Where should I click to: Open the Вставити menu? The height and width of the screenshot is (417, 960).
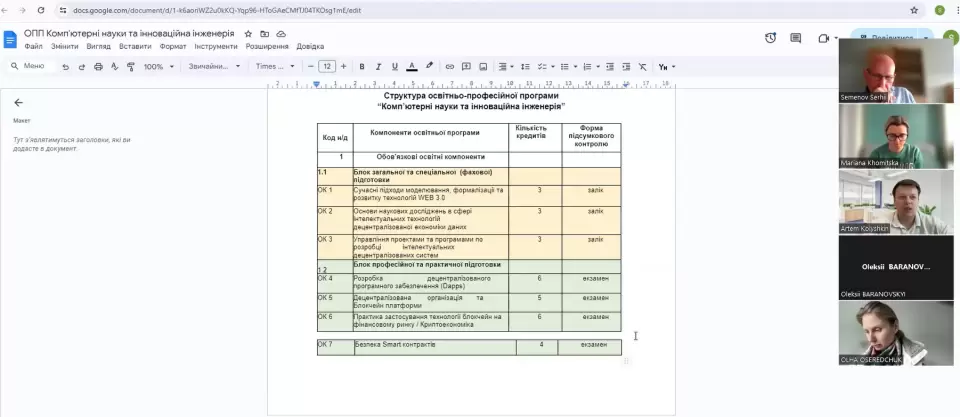[135, 47]
